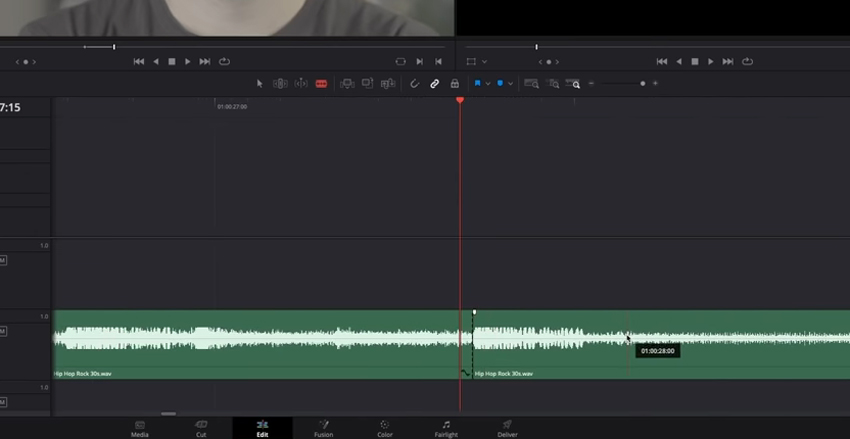Switch to the Fairlight page

click(x=446, y=428)
